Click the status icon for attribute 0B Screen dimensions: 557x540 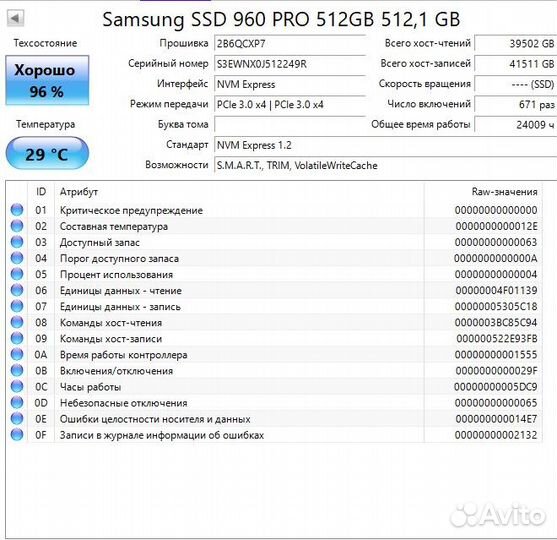(x=17, y=371)
